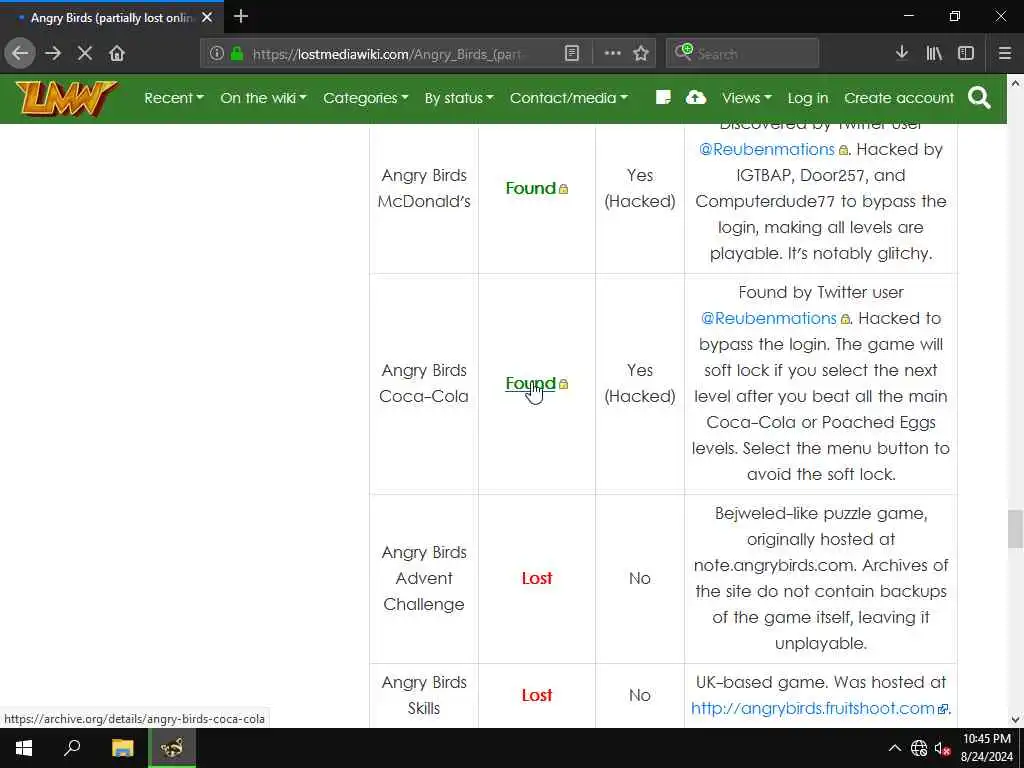Click 'Angry Birds Coca-Cola' cell
Viewport: 1024px width, 768px height.
coord(424,383)
